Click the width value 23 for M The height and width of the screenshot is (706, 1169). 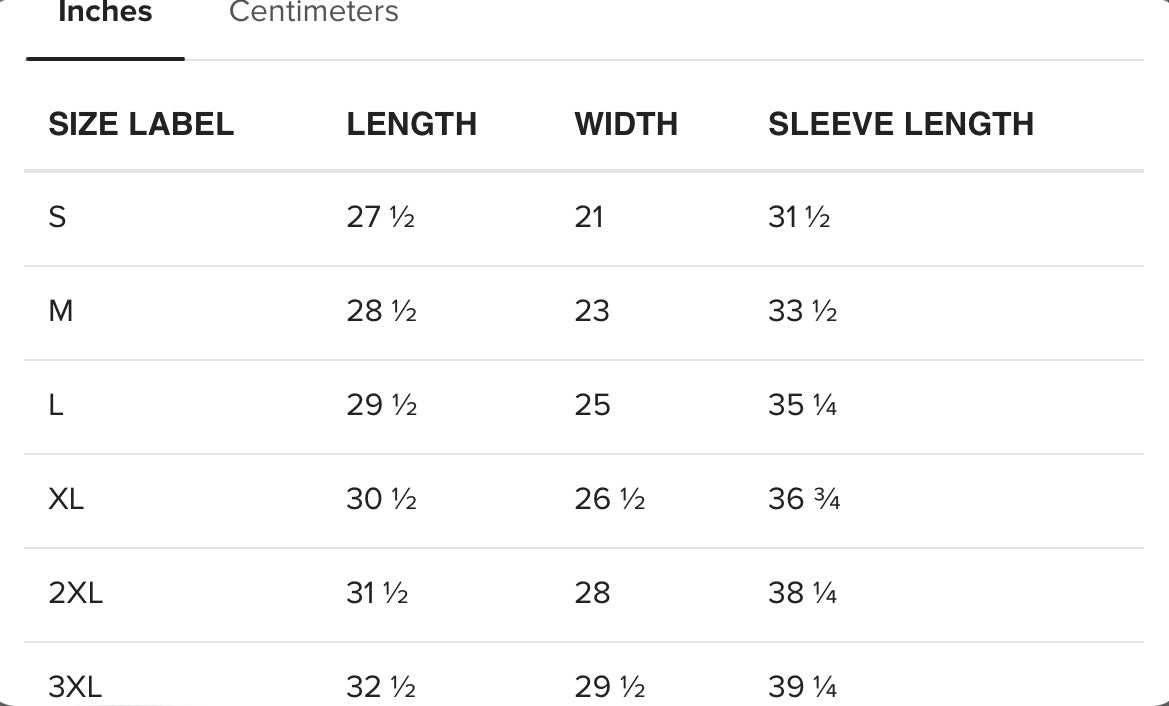coord(591,311)
